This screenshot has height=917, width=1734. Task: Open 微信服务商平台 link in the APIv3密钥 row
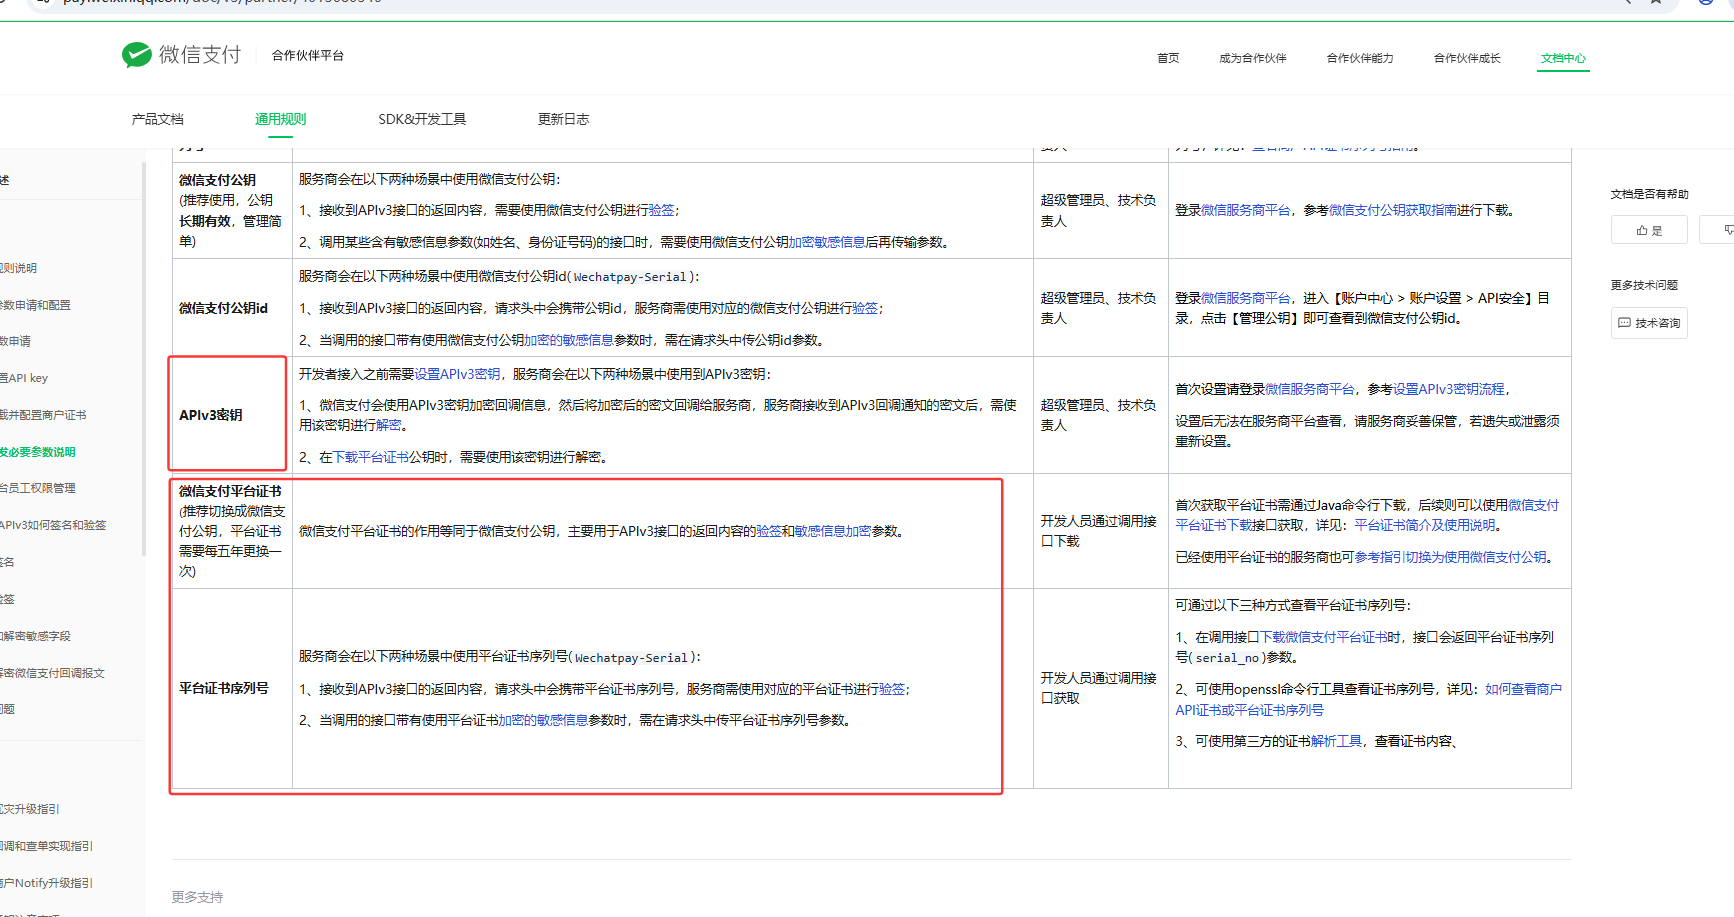coord(1310,389)
